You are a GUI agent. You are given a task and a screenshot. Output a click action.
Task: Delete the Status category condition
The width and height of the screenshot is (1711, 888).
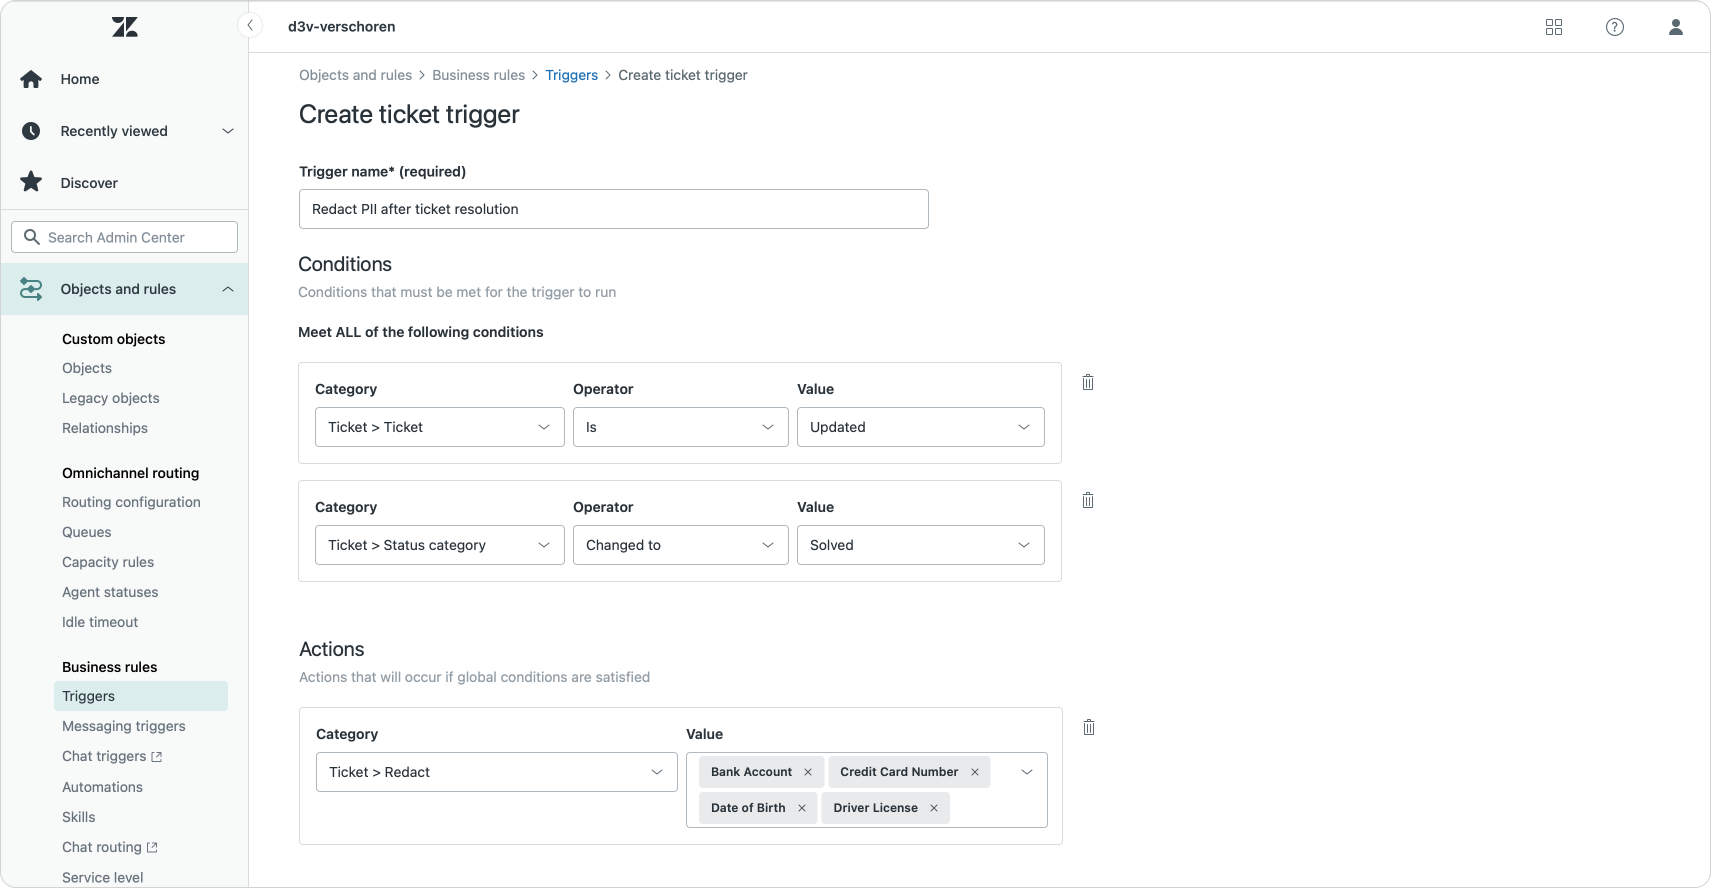pyautogui.click(x=1088, y=500)
